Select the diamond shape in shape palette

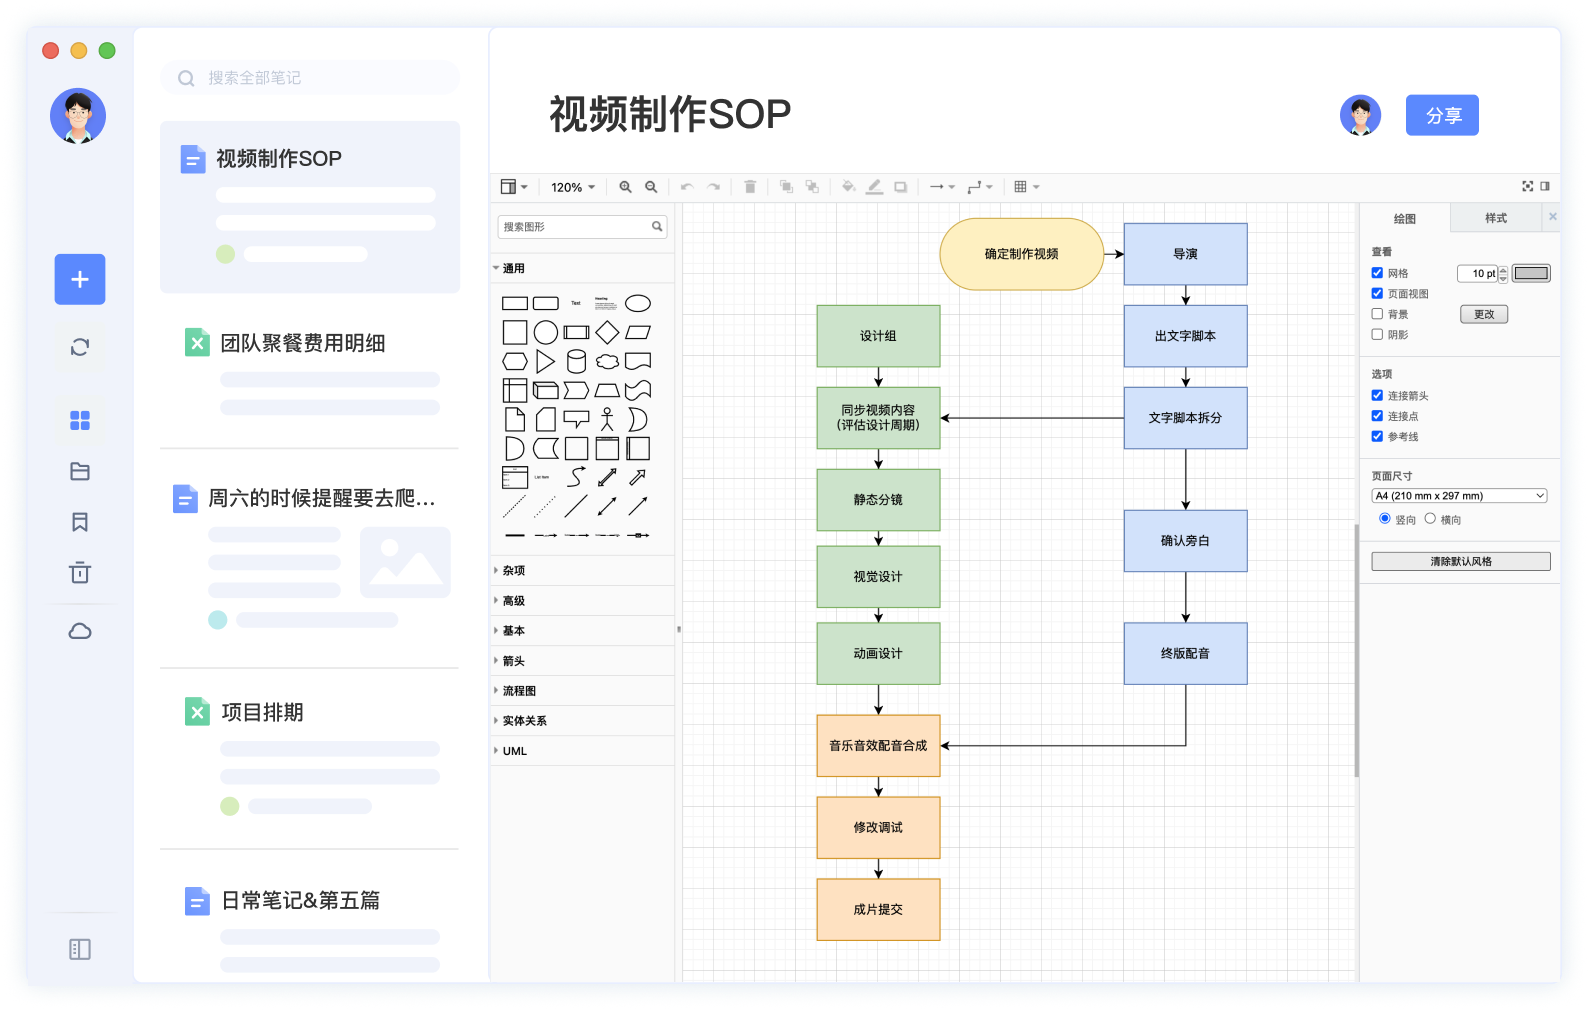tap(607, 332)
